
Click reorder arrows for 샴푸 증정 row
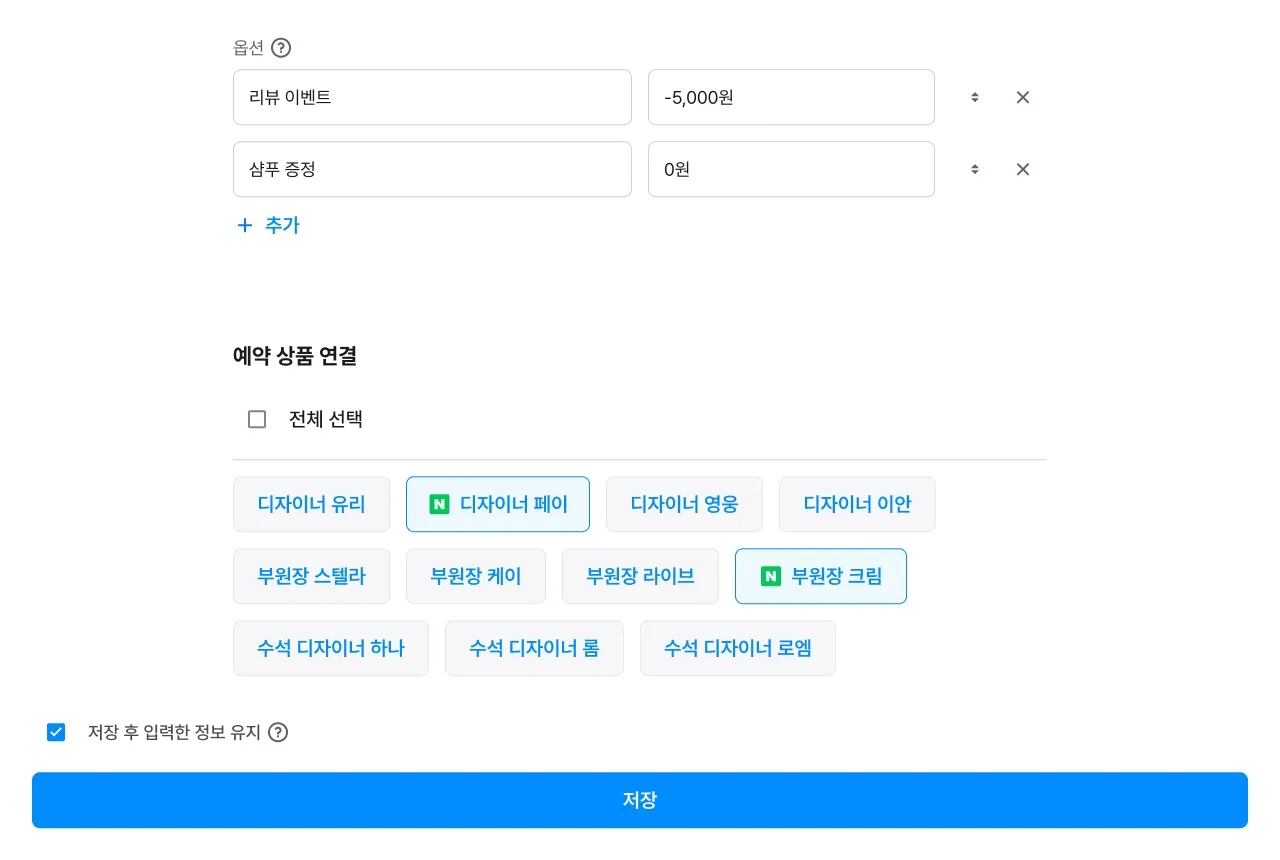(x=975, y=169)
